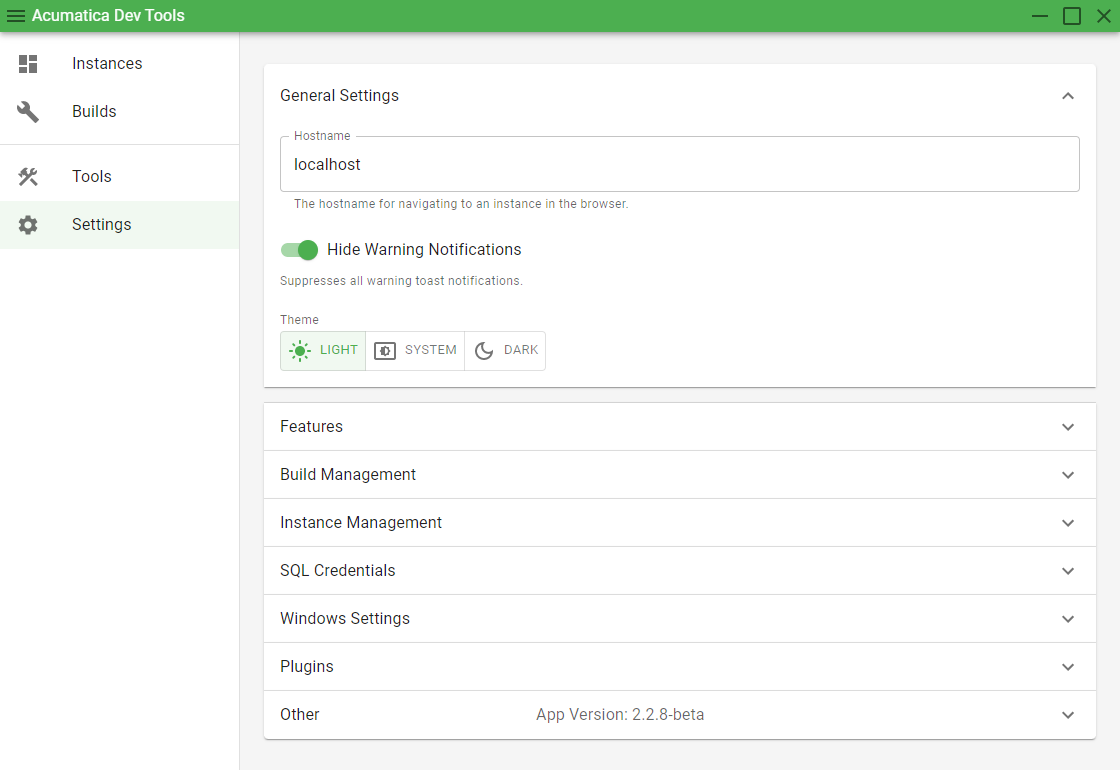Image resolution: width=1120 pixels, height=770 pixels.
Task: Expand the Features section
Action: (680, 426)
